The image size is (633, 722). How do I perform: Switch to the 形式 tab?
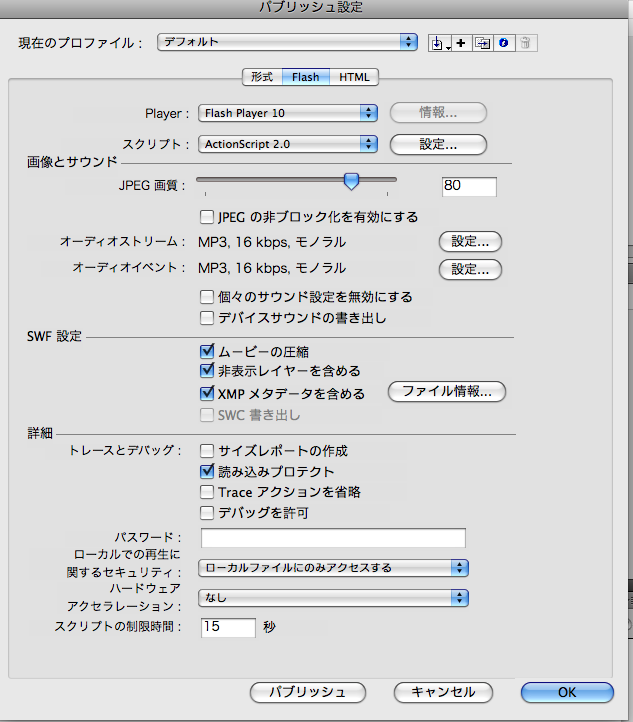(x=262, y=77)
